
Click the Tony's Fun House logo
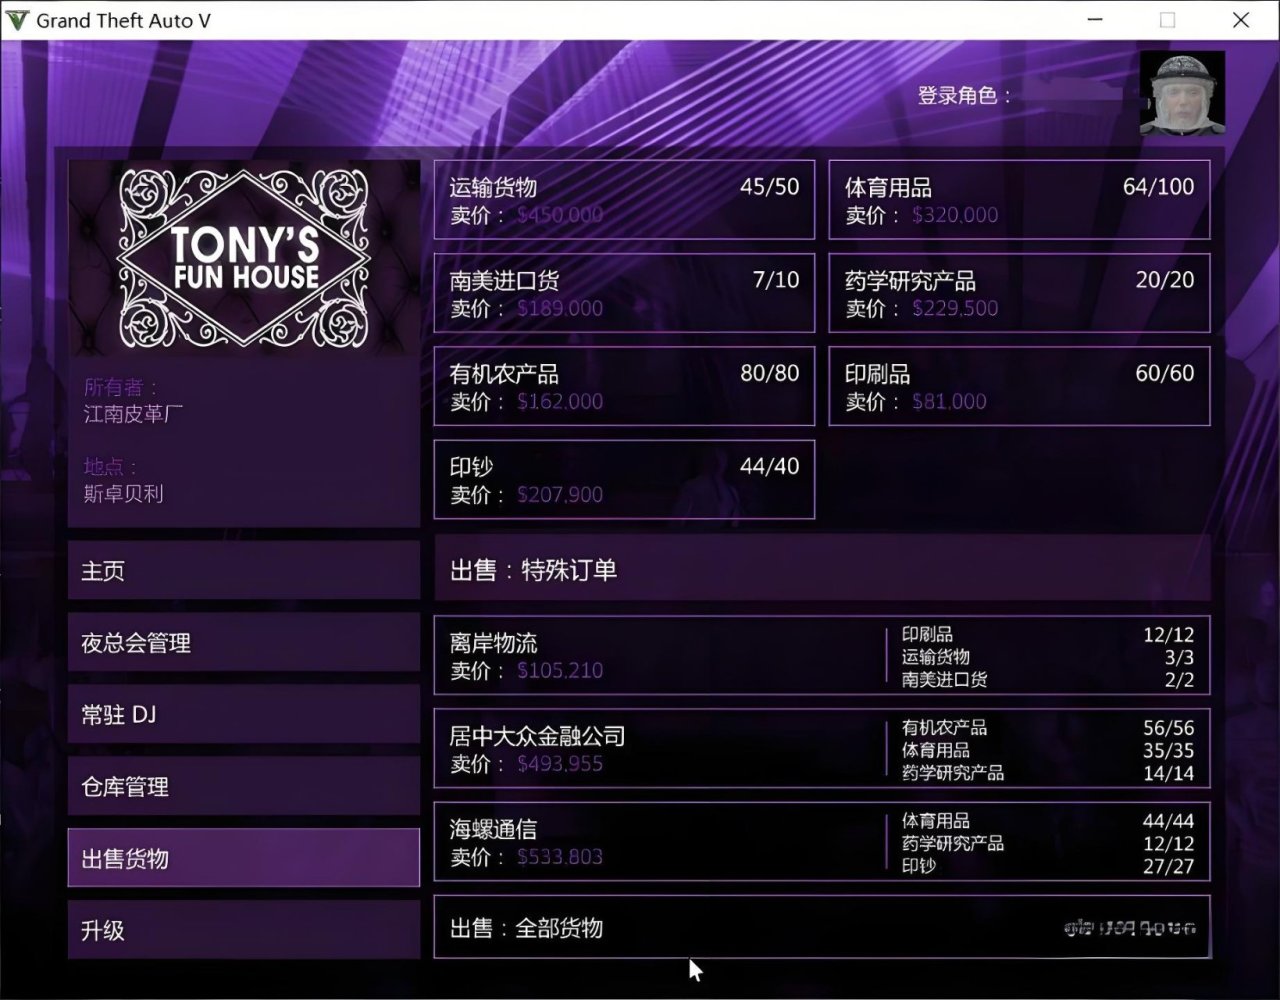click(x=244, y=258)
